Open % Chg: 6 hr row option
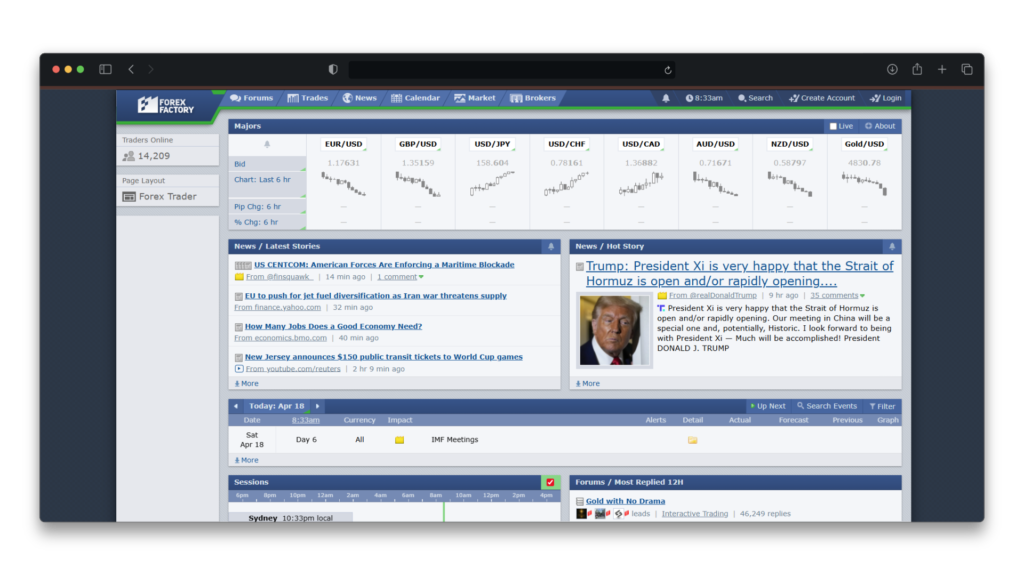This screenshot has height=576, width=1024. (267, 222)
